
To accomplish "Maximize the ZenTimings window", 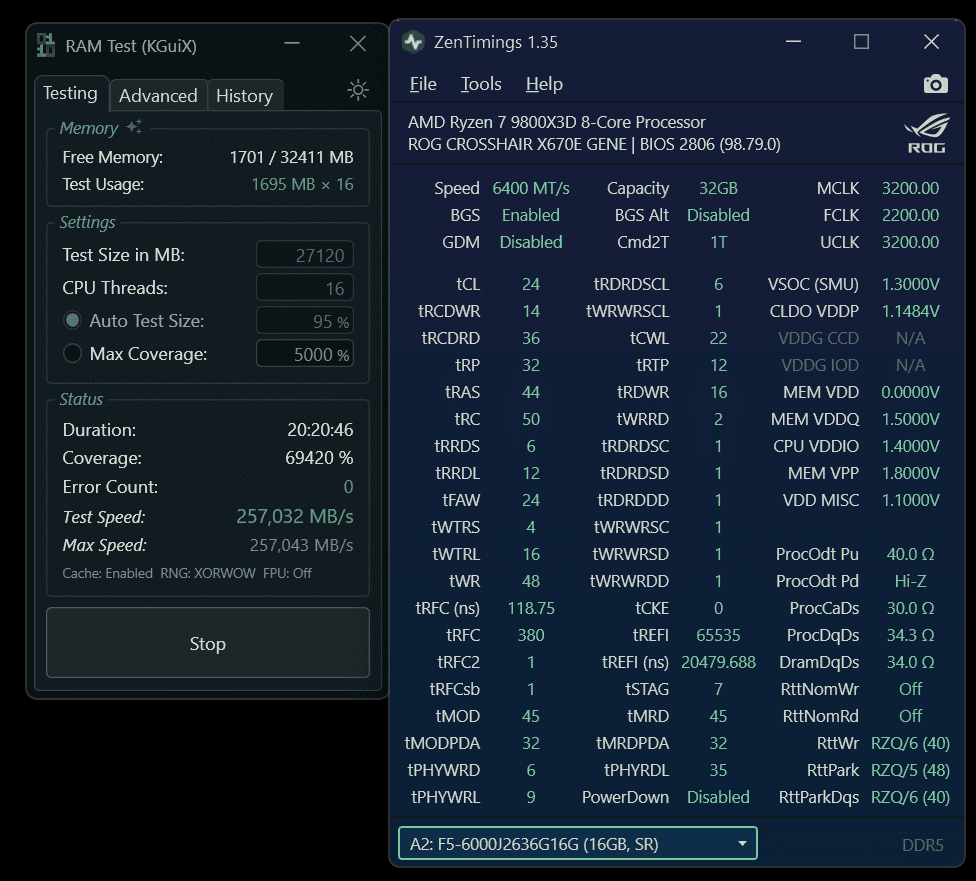I will (861, 42).
